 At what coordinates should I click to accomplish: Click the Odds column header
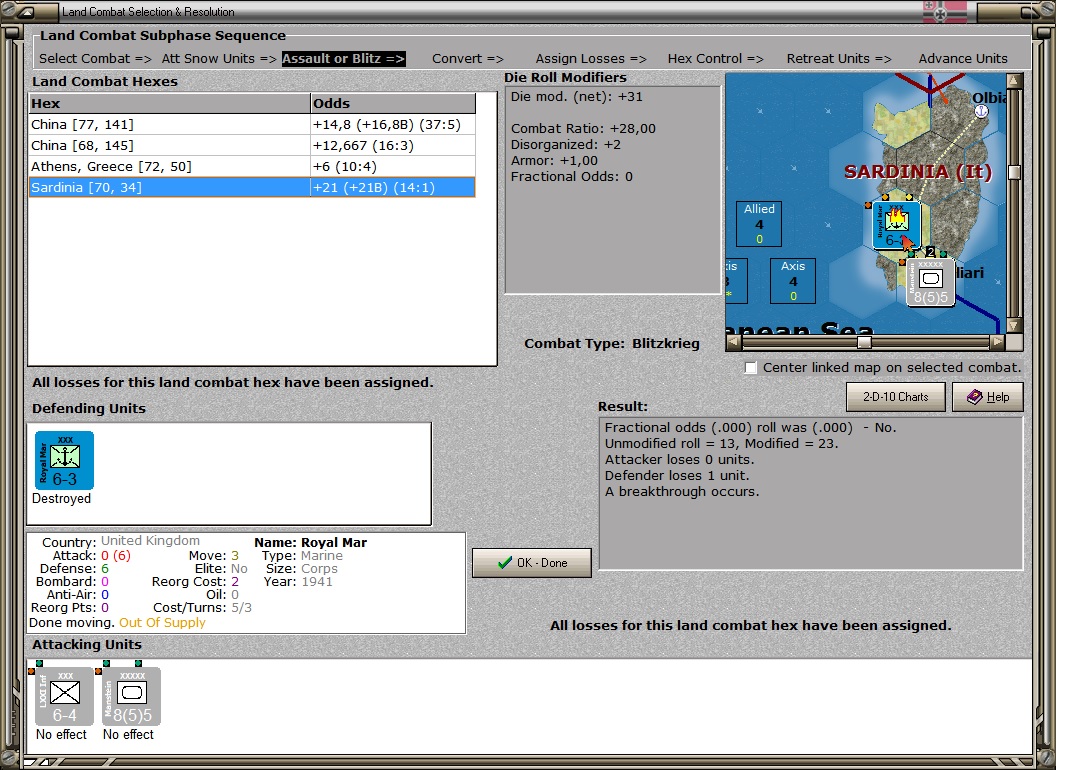pos(393,103)
